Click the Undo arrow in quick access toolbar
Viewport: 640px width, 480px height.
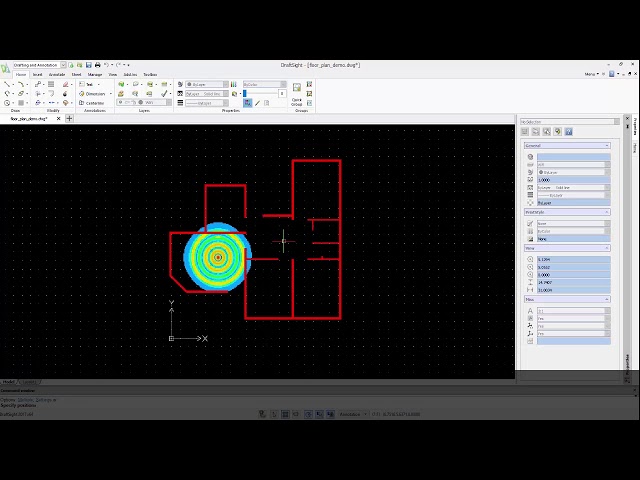coord(107,65)
